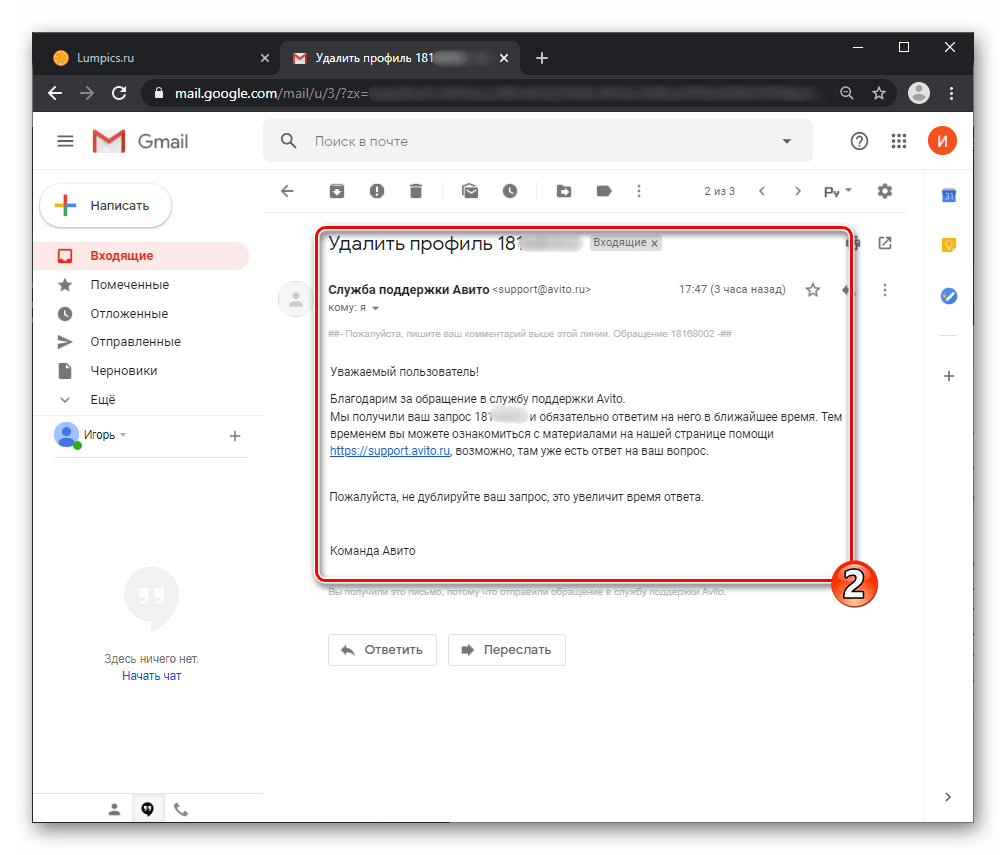The height and width of the screenshot is (855, 1006).
Task: Bookmark this page with the star in address bar
Action: click(878, 94)
